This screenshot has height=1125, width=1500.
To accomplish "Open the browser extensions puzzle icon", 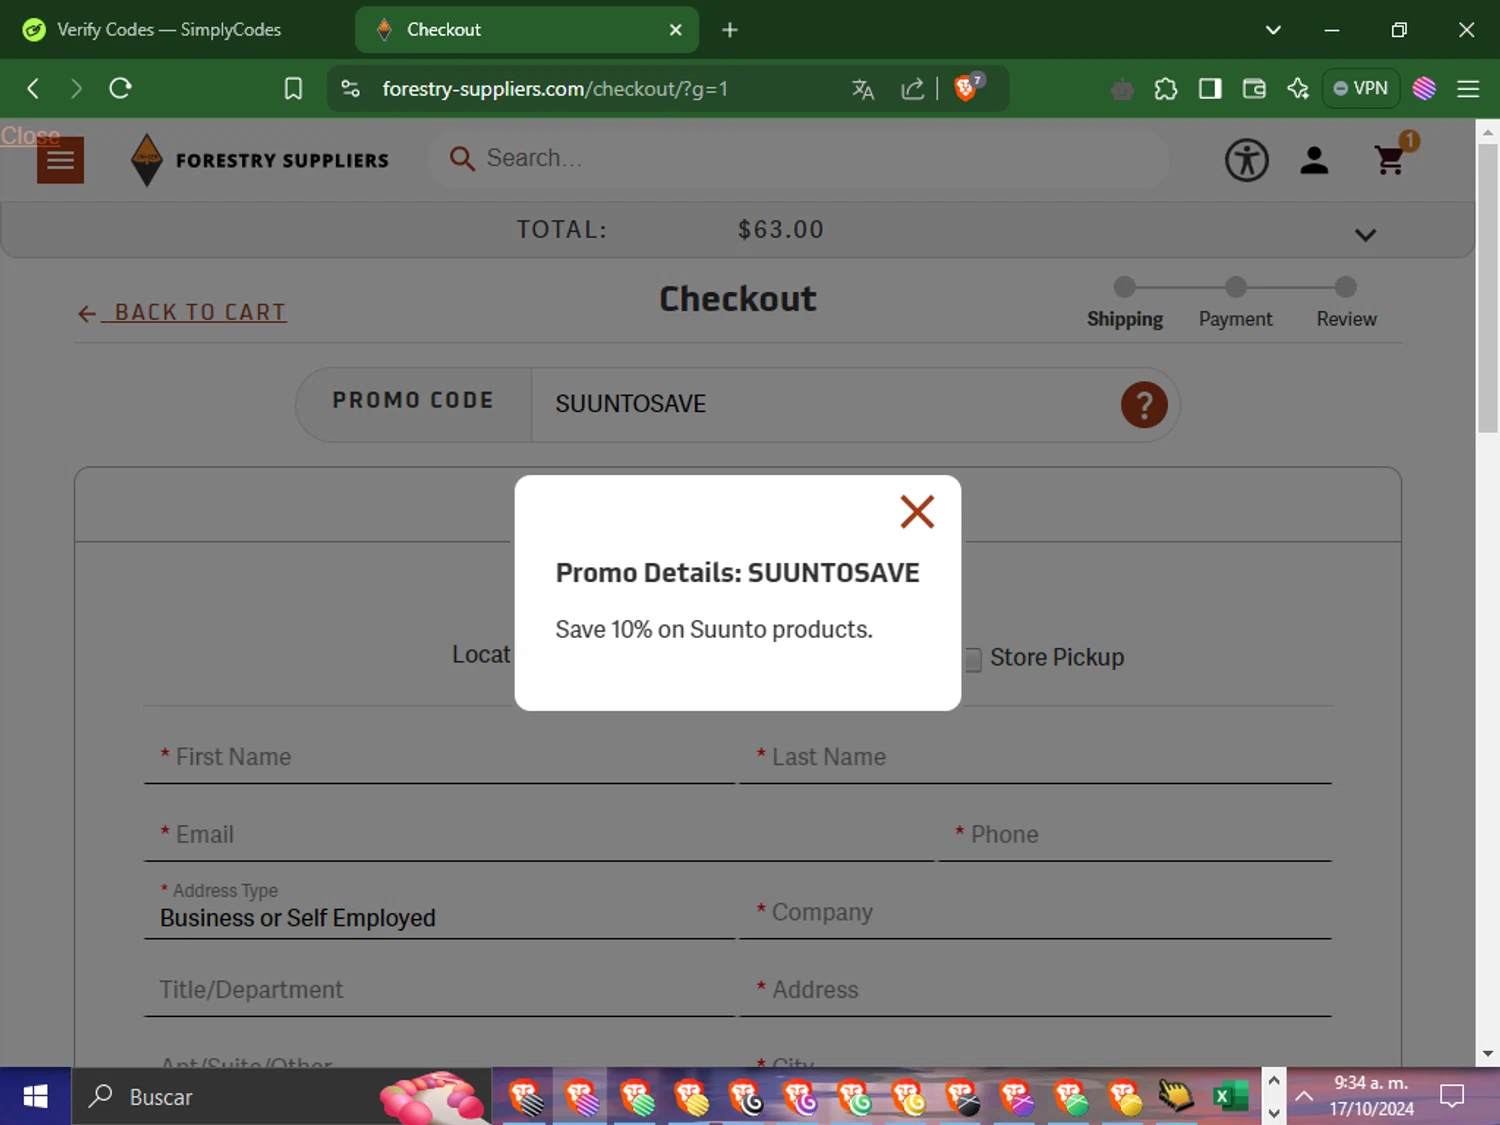I will tap(1166, 89).
